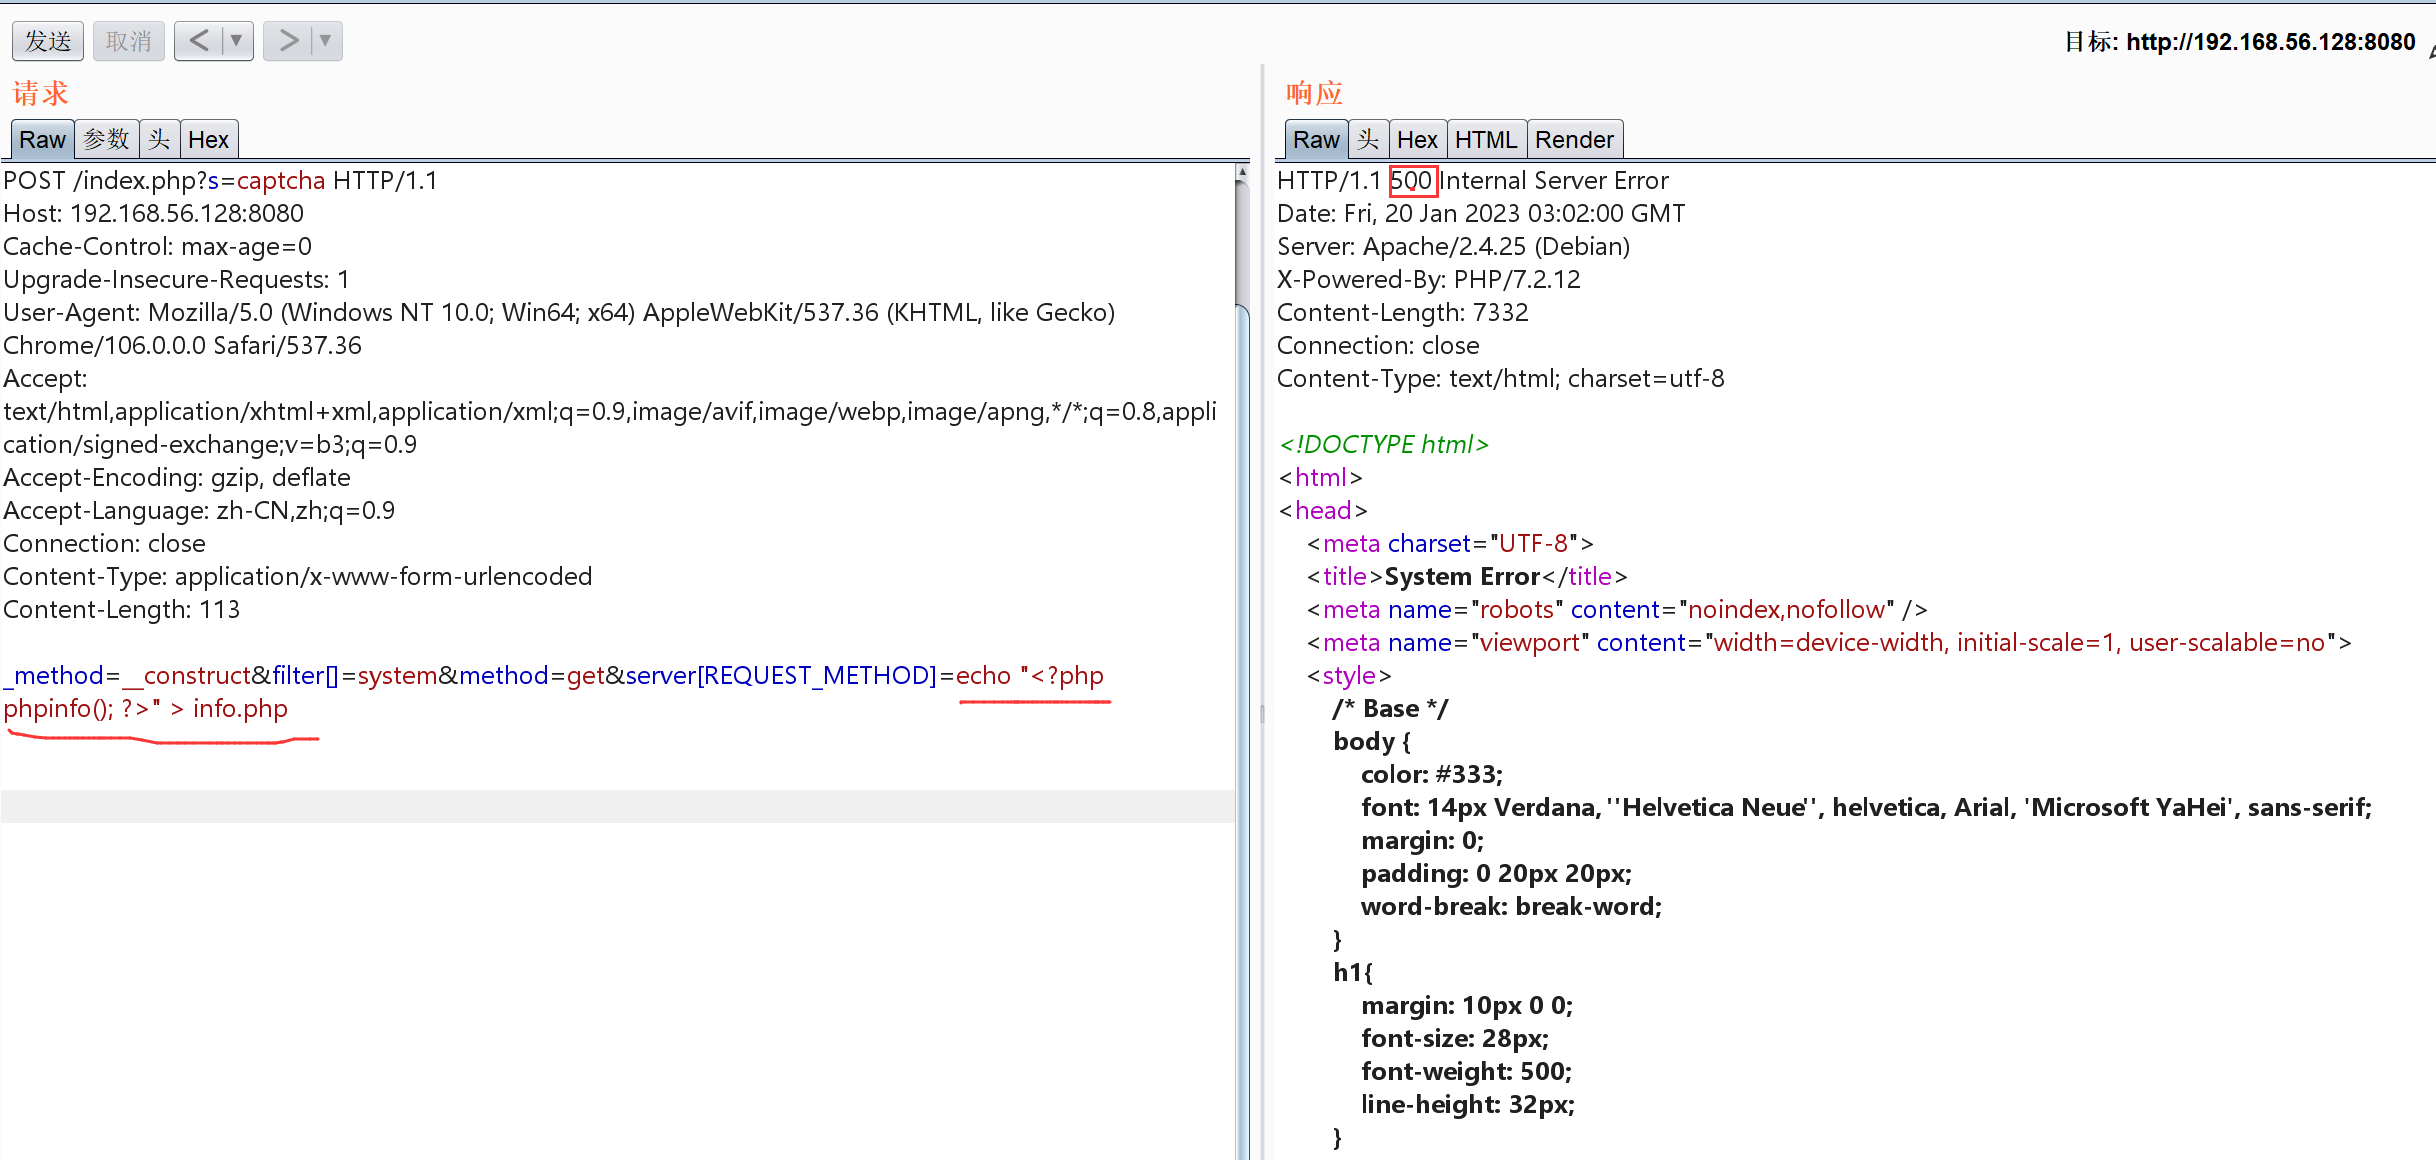Click the Server: Apache/2.4.25 (Debian) line
This screenshot has height=1160, width=2436.
pyautogui.click(x=1453, y=247)
